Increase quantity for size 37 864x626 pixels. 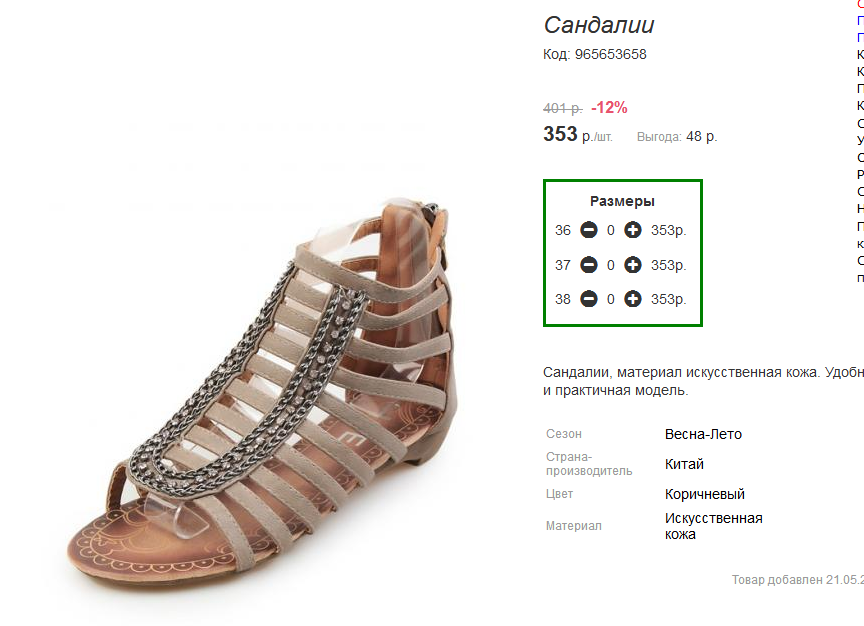click(633, 265)
